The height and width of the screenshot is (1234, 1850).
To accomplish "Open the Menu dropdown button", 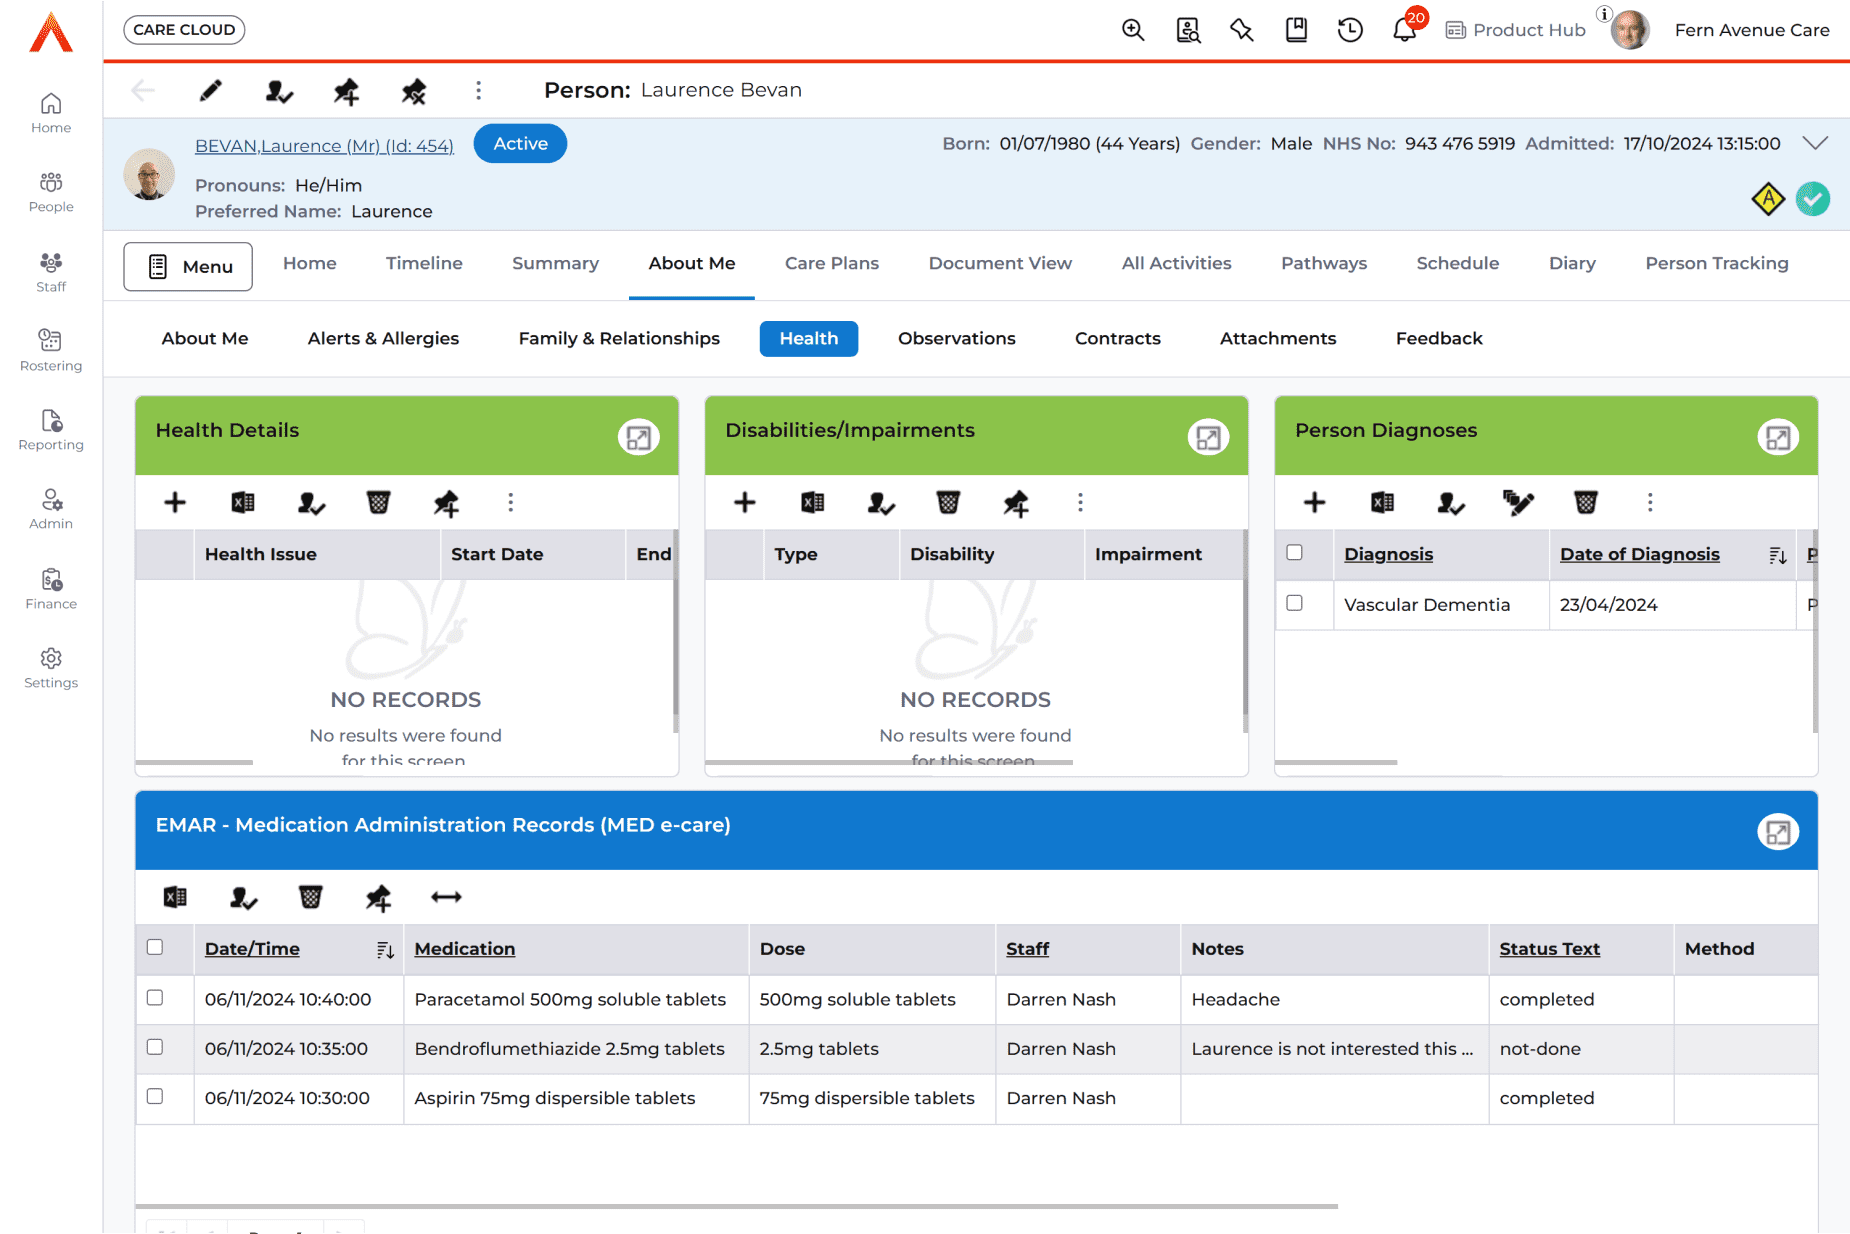I will 188,266.
